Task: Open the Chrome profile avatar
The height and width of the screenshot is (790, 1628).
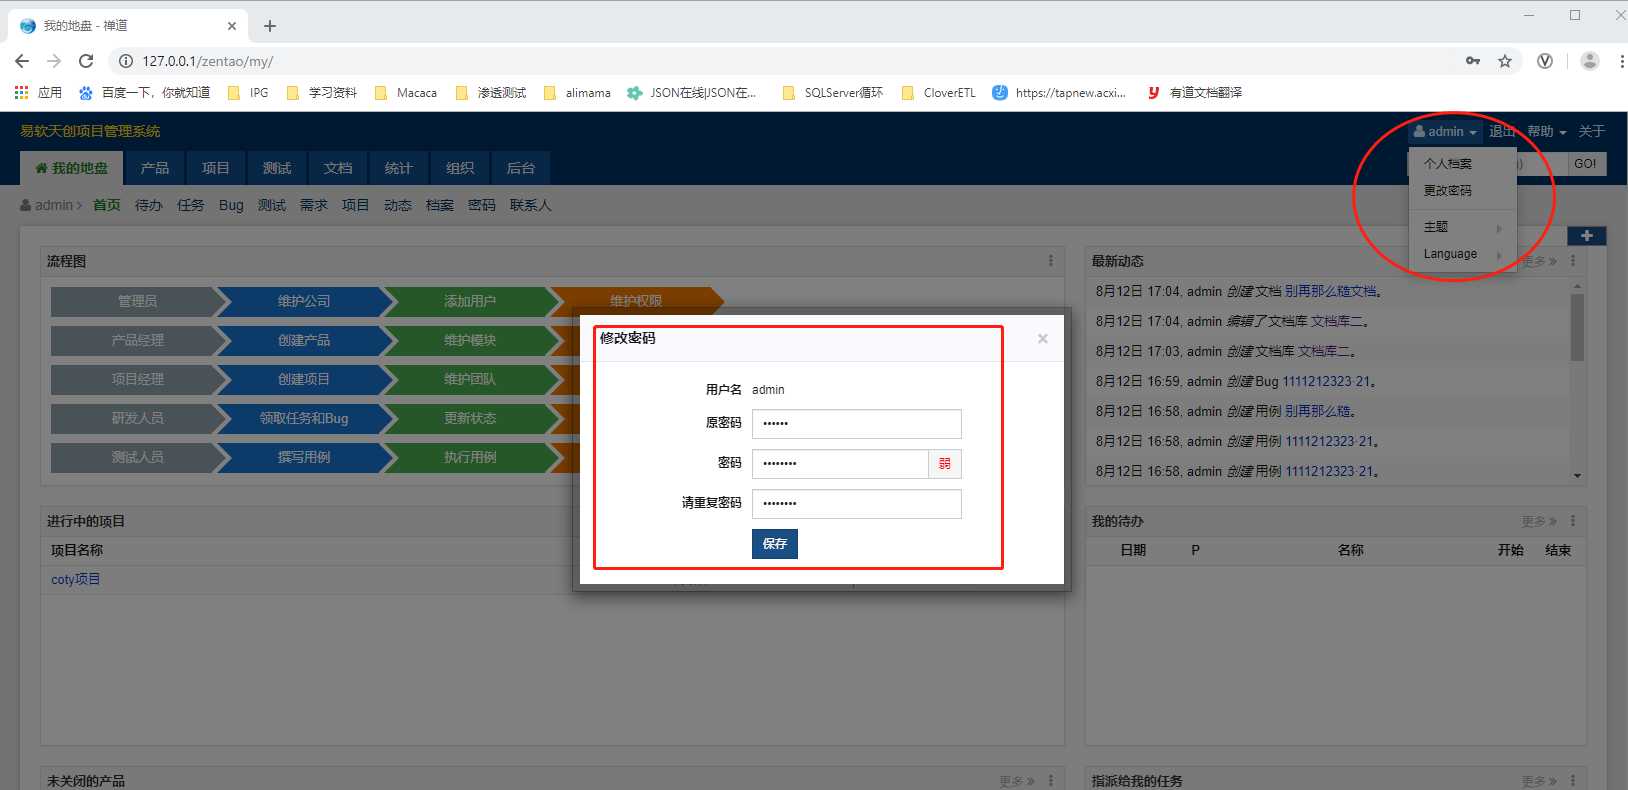Action: pos(1589,61)
